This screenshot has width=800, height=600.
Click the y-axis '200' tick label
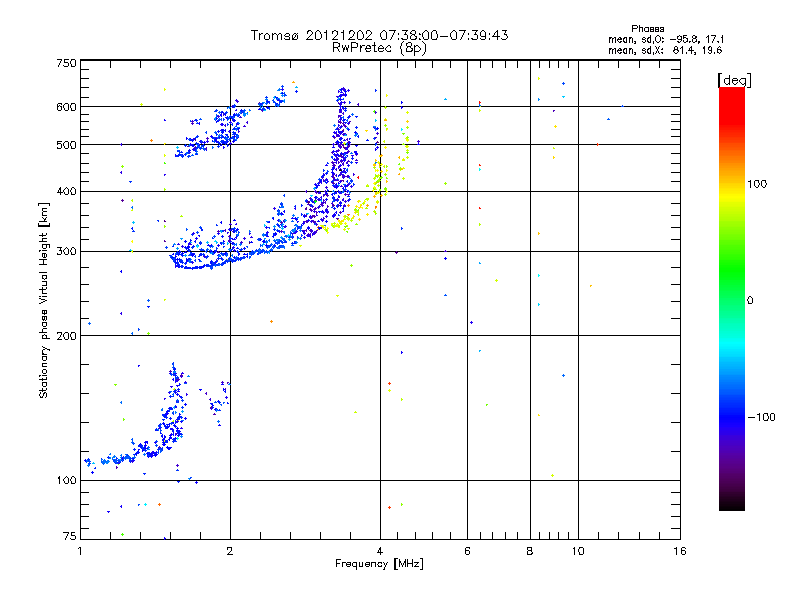(x=66, y=336)
